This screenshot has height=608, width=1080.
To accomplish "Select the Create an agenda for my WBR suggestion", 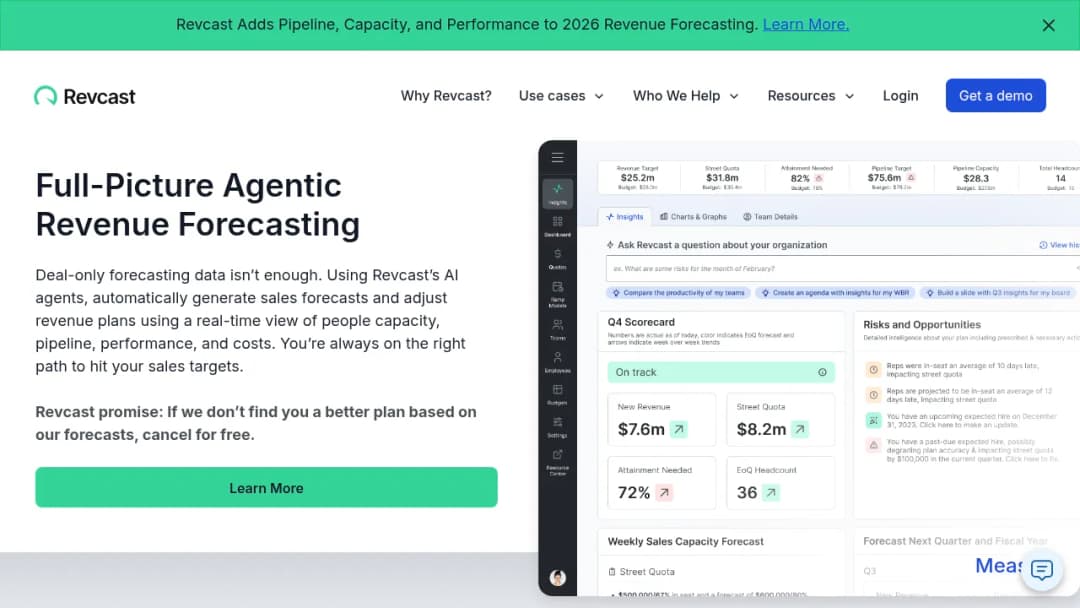I will click(x=835, y=293).
